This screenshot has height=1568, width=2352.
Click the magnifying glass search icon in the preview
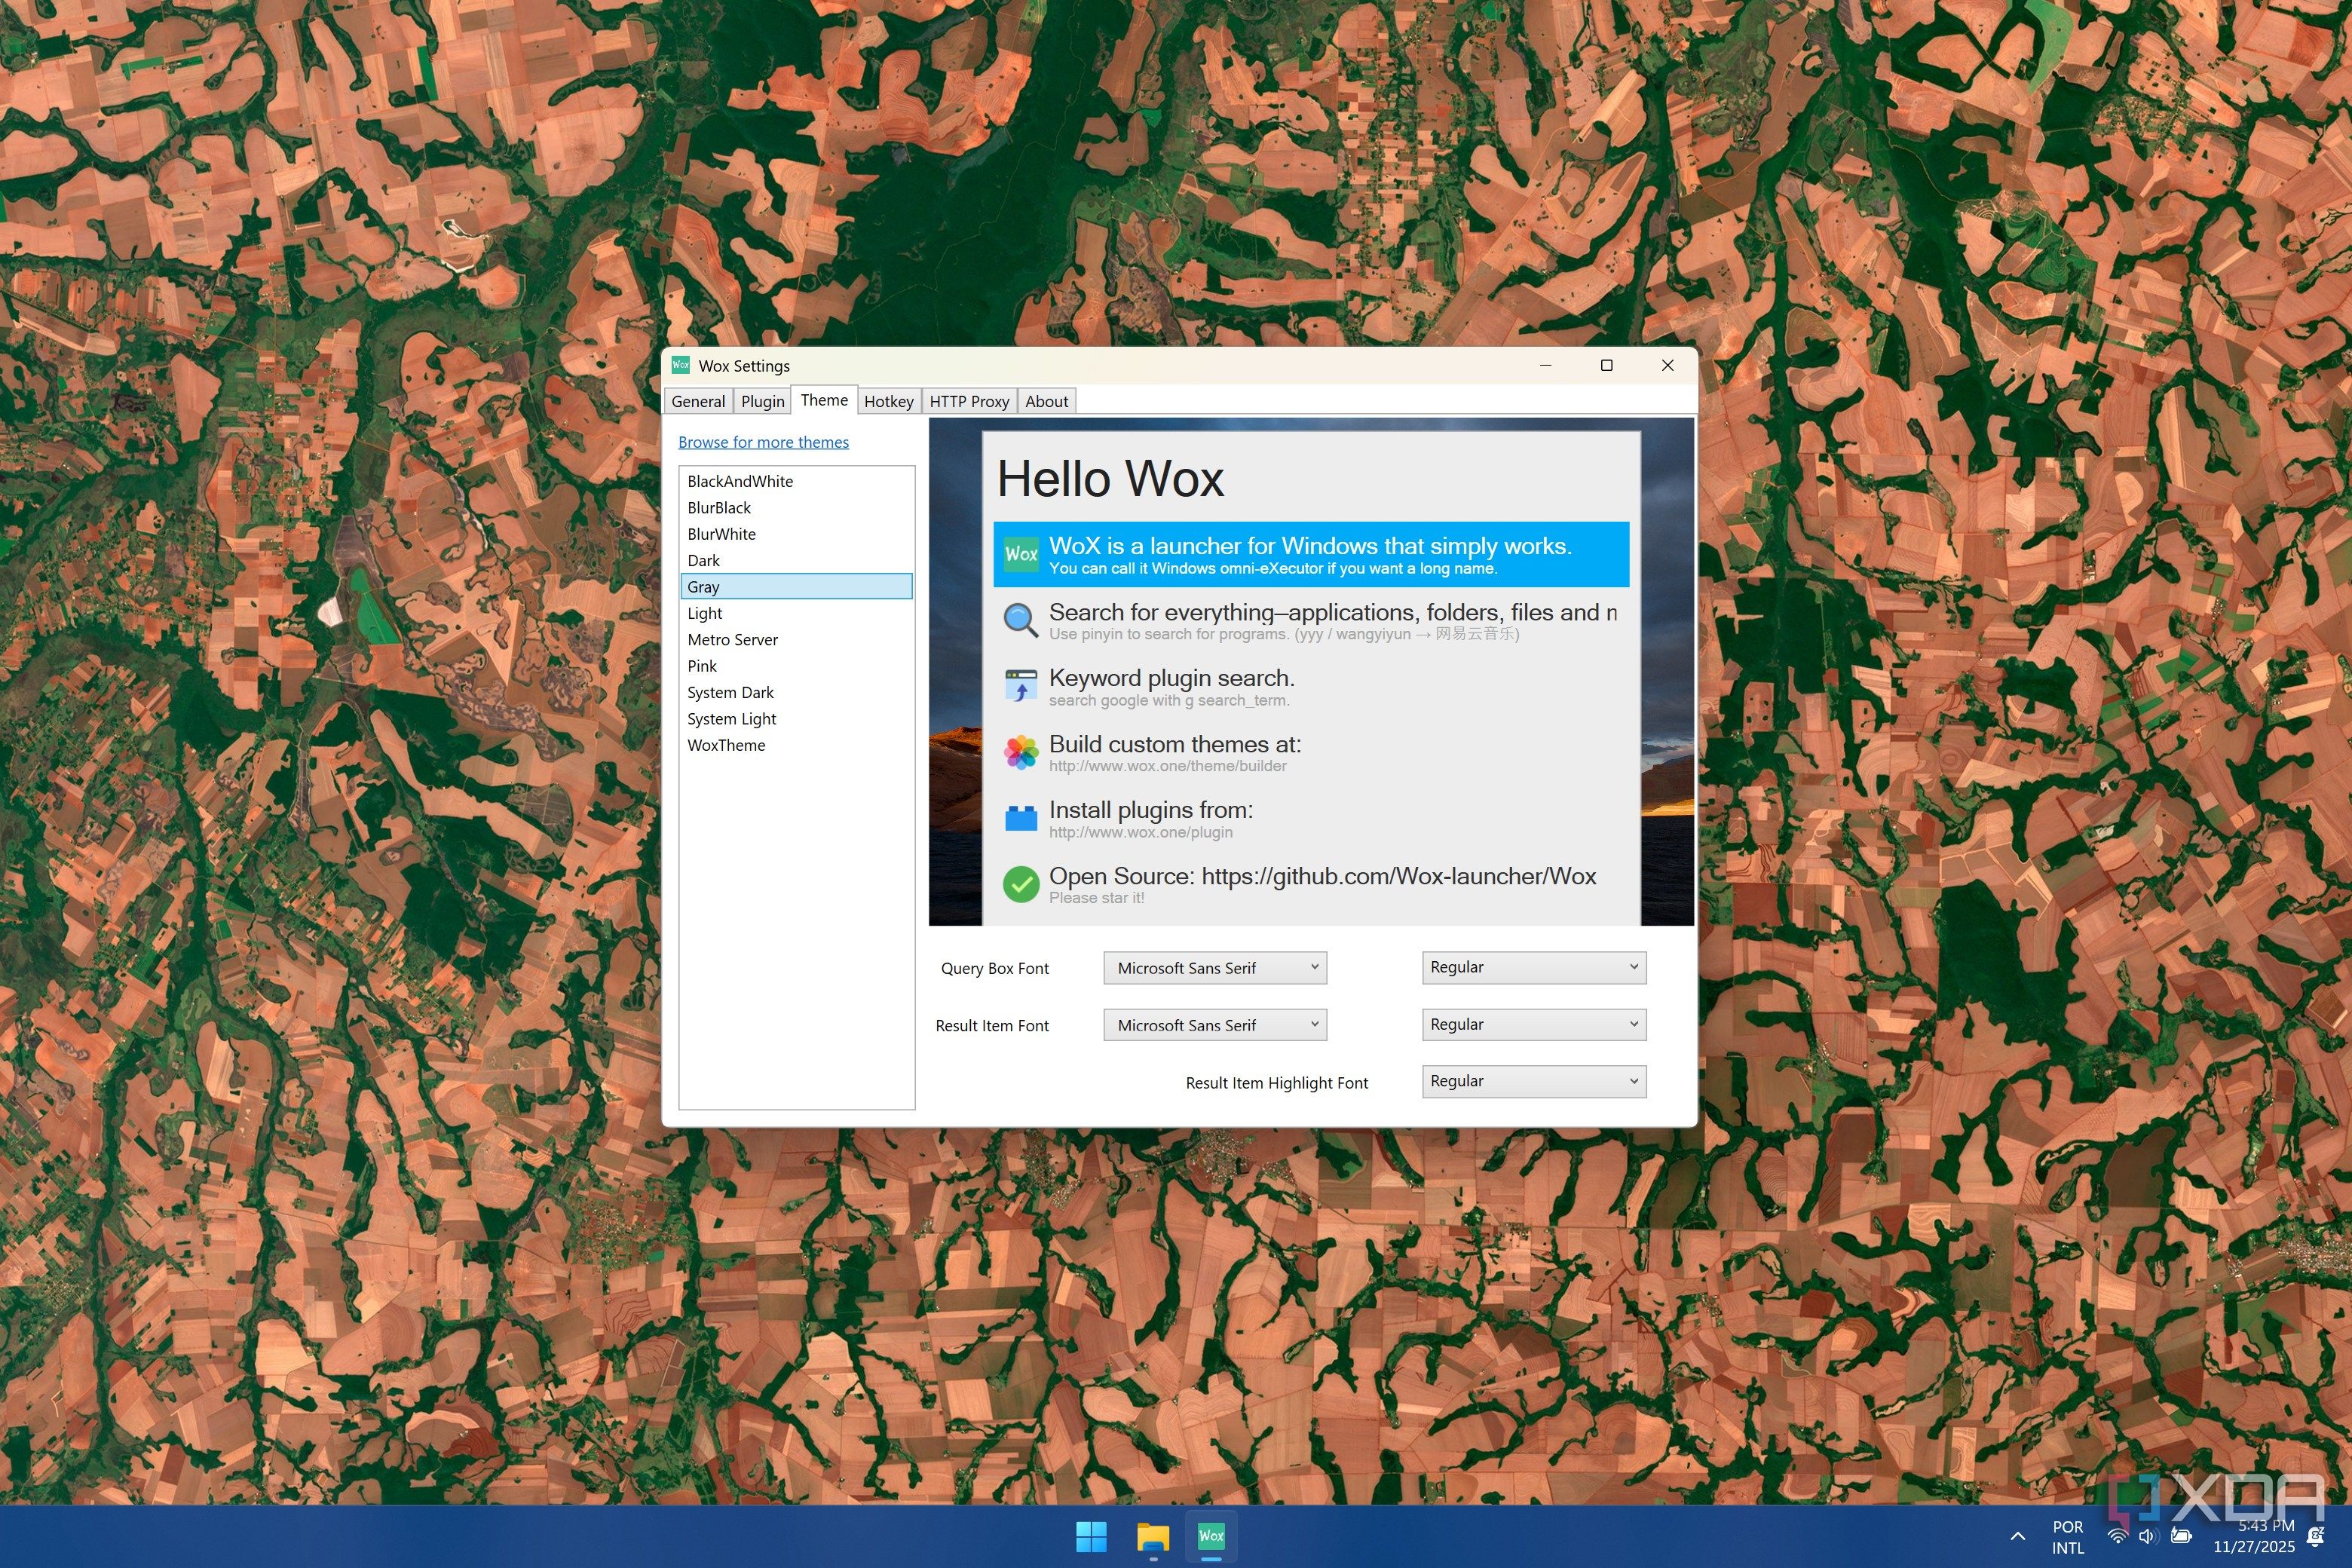point(1021,620)
